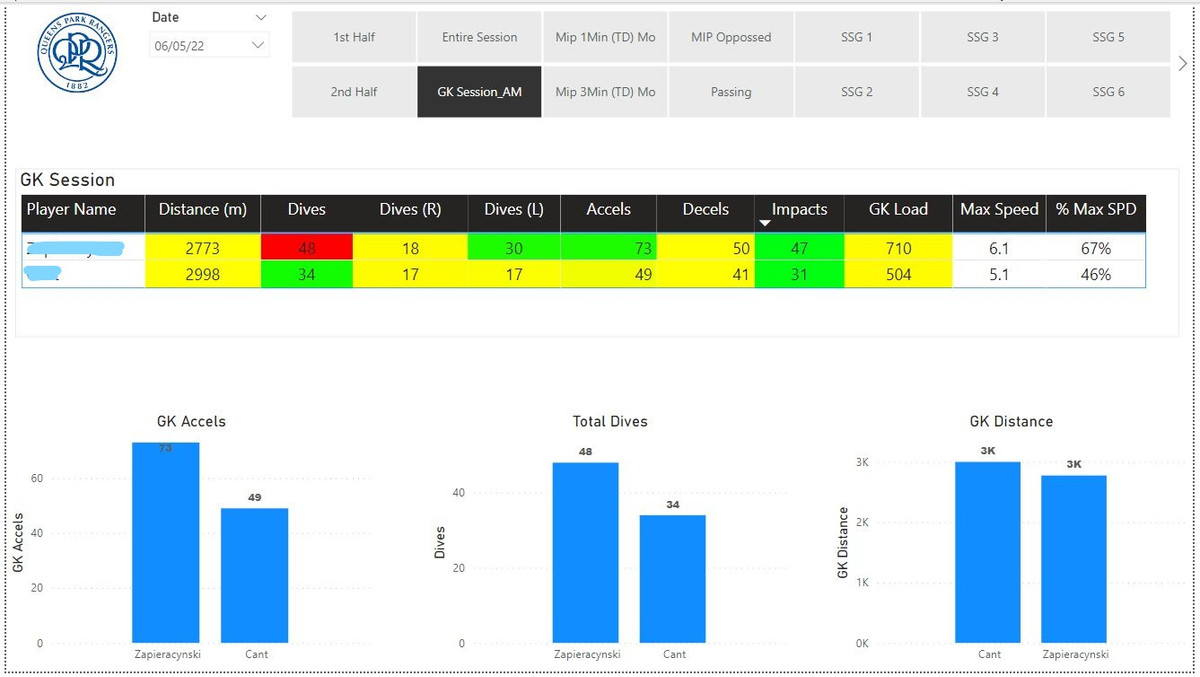The image size is (1200, 677).
Task: Switch to the Entire Session view
Action: (479, 37)
